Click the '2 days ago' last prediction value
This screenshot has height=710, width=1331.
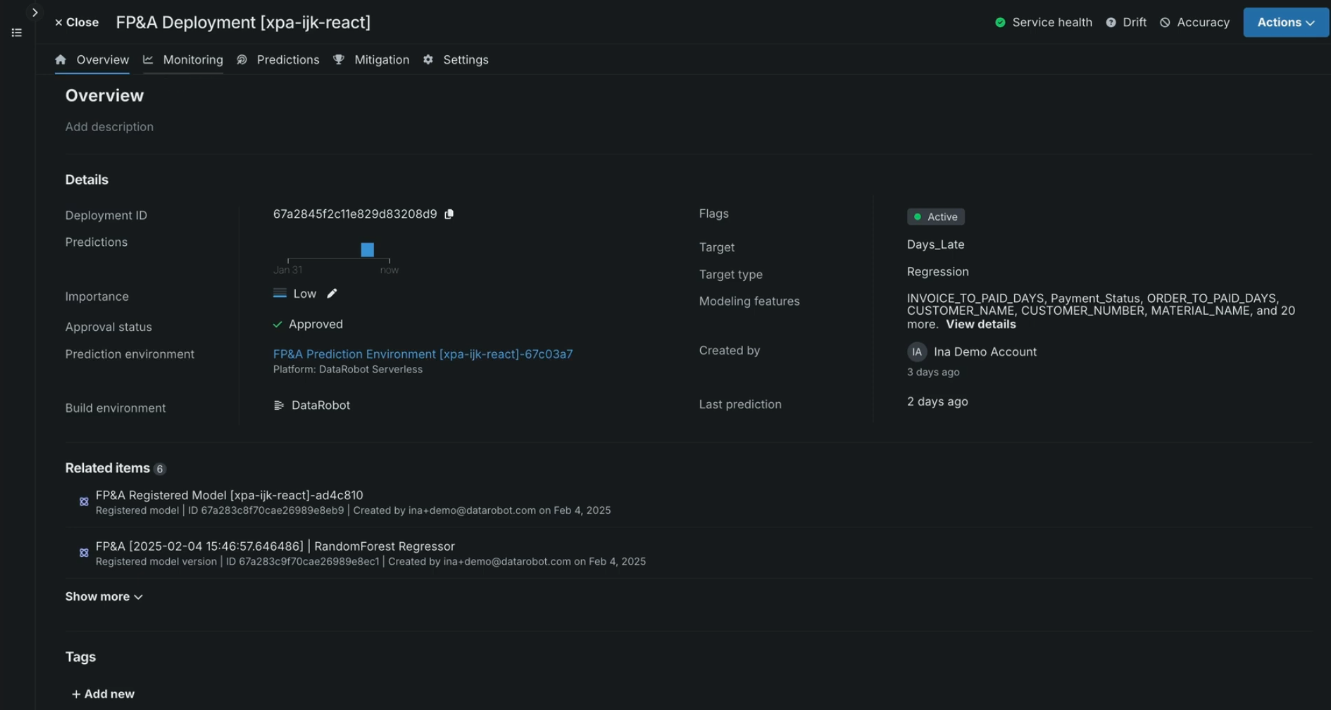pos(937,402)
